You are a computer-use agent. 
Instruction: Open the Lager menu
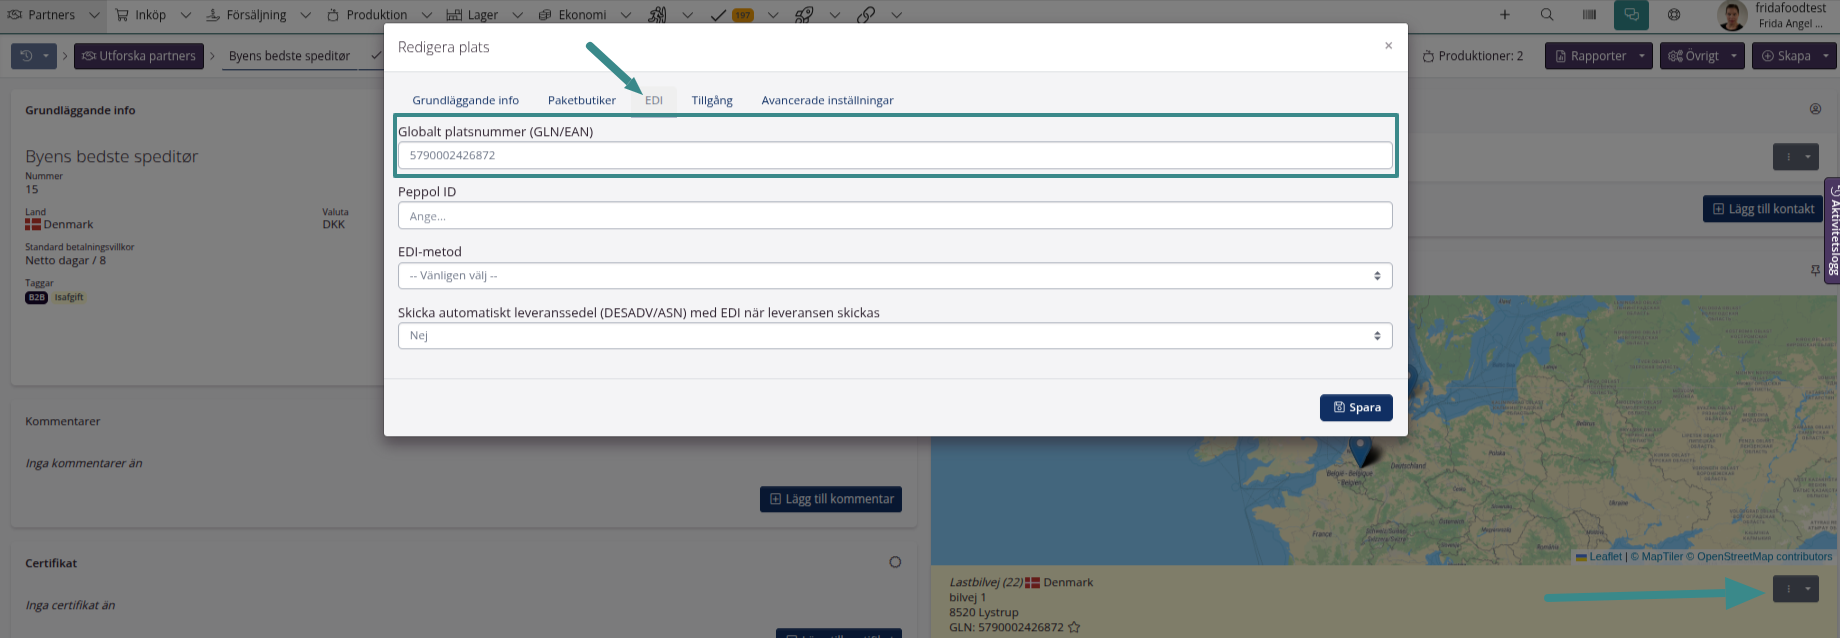click(472, 15)
